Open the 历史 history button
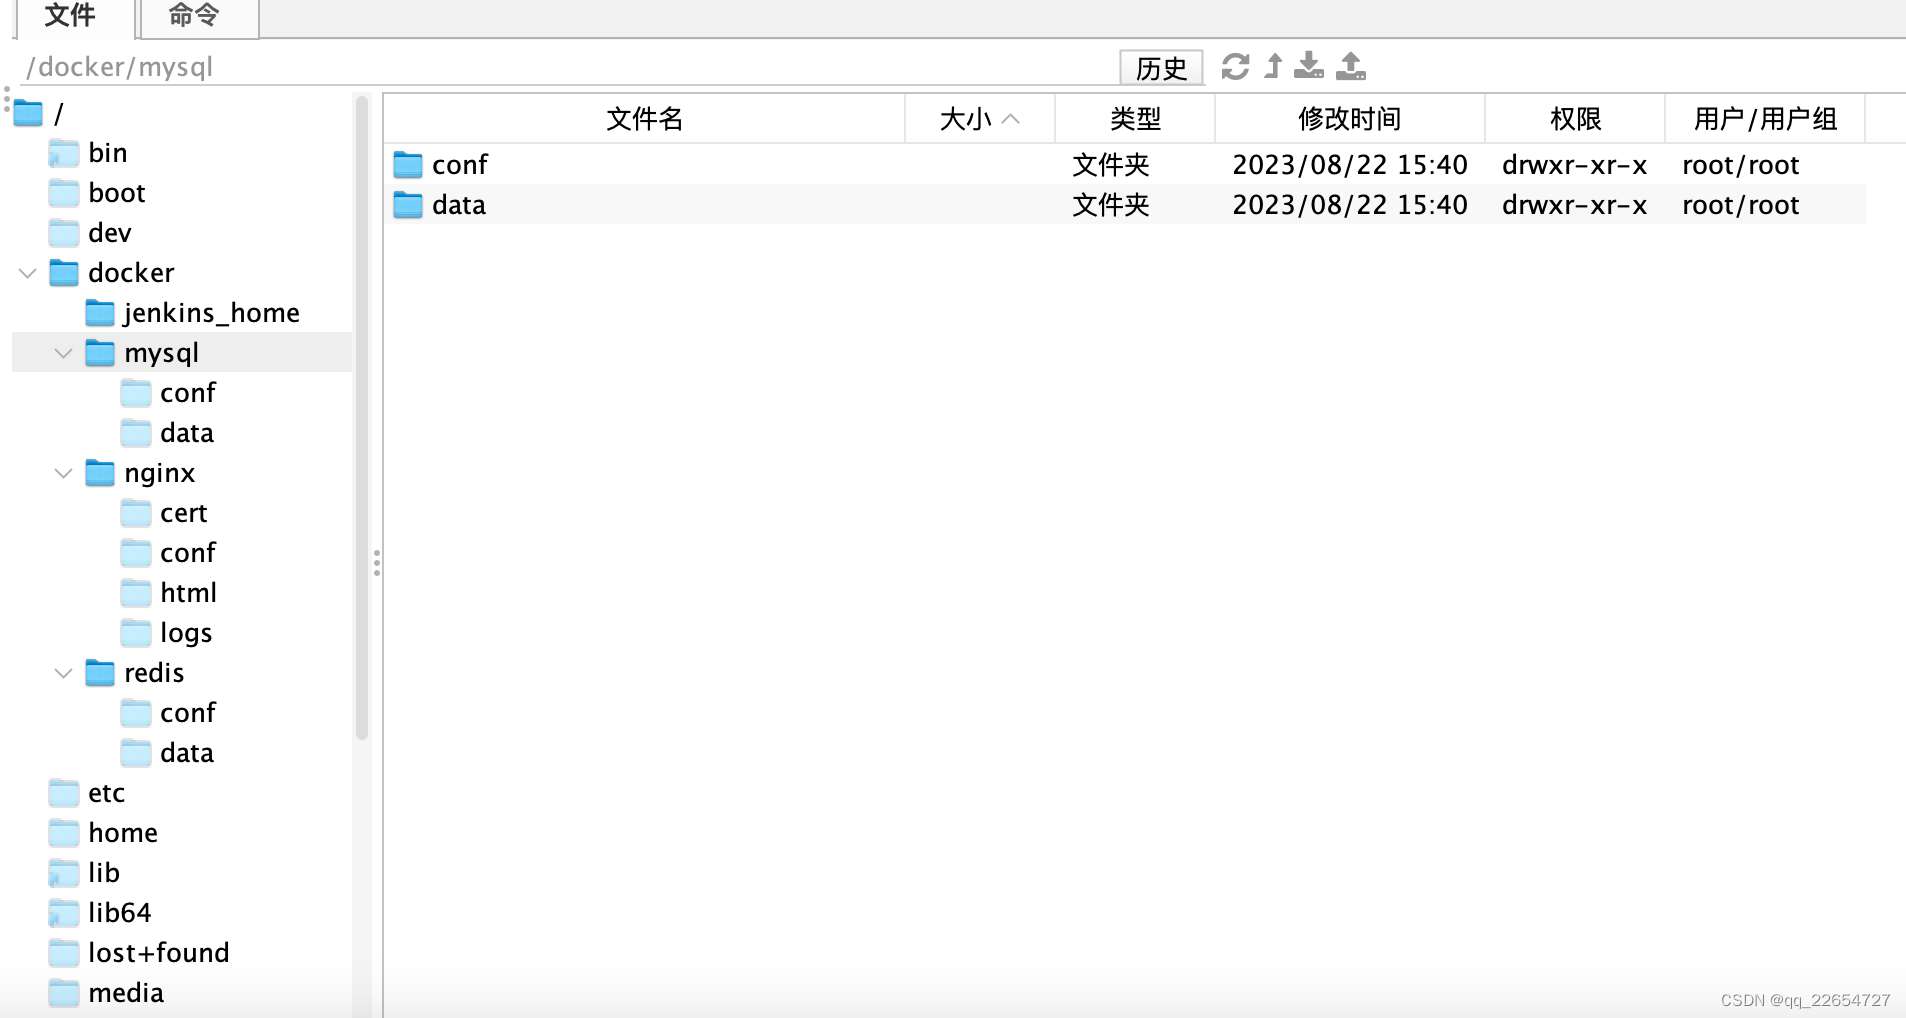Image resolution: width=1906 pixels, height=1018 pixels. [1161, 68]
